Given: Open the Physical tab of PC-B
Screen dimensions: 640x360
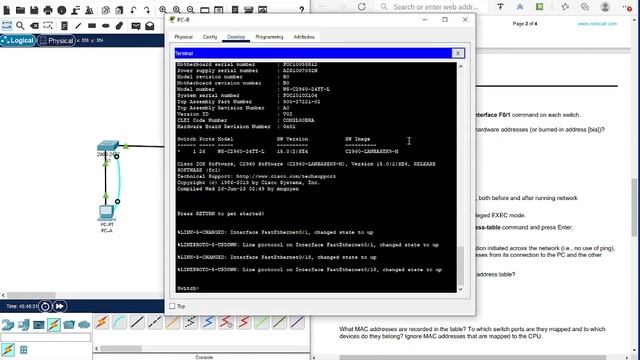Looking at the screenshot, I should [183, 37].
